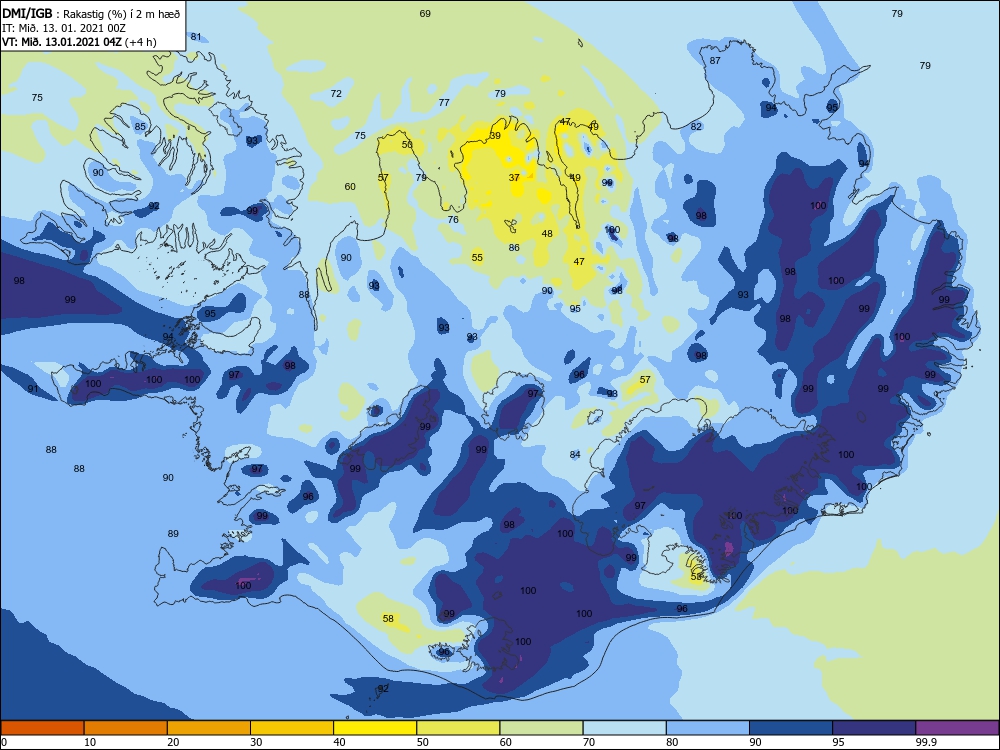
Task: Click the humidity value 84 on map
Action: 575,454
